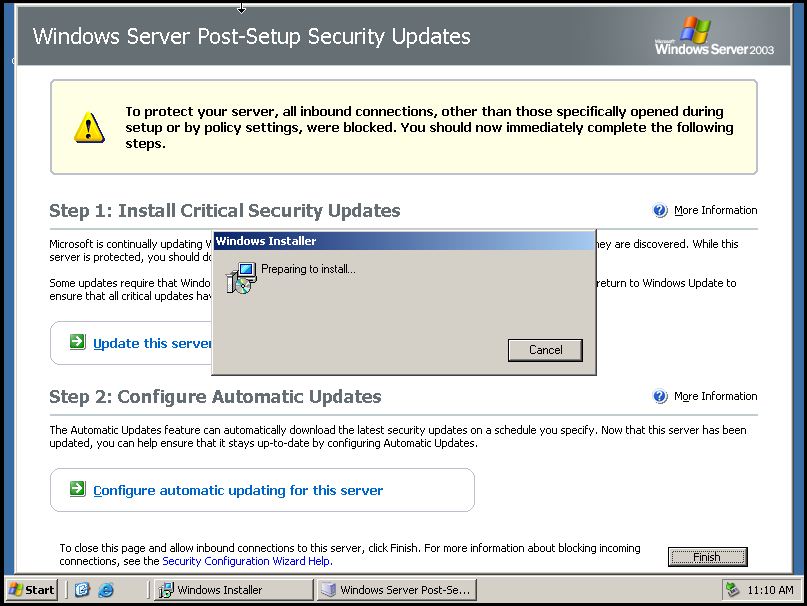Click the green arrow beside Configure automatic updating
Image resolution: width=807 pixels, height=606 pixels.
click(78, 489)
